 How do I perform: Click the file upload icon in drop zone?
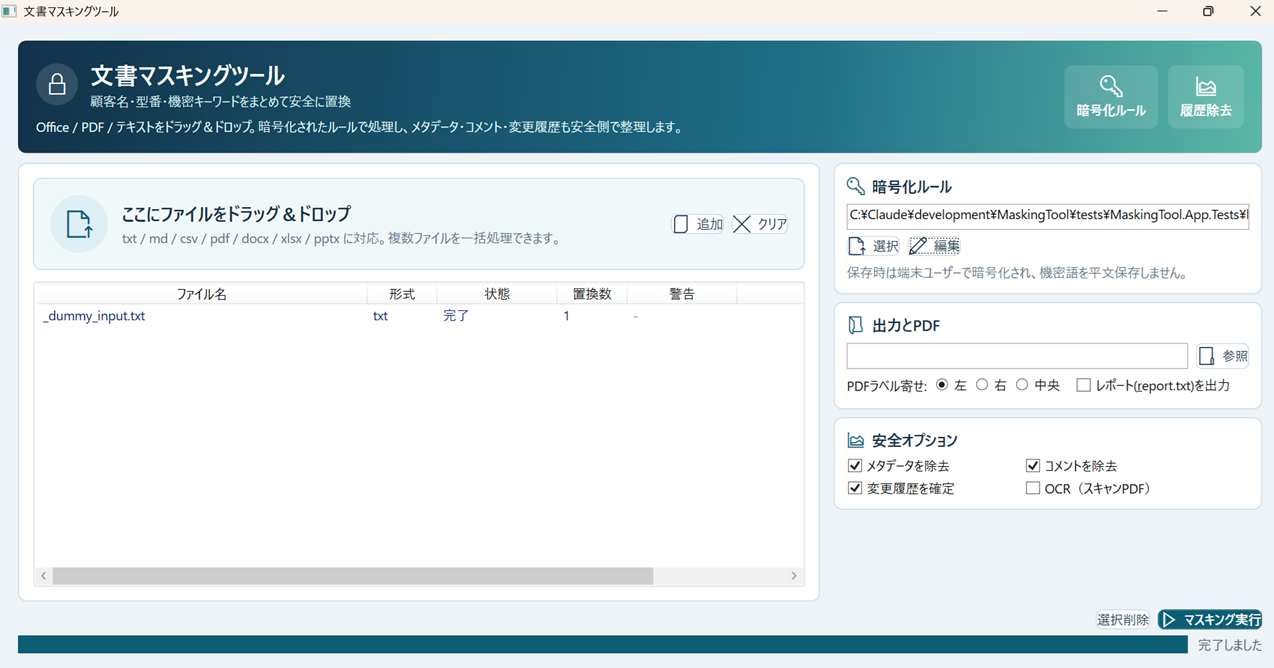coord(79,224)
